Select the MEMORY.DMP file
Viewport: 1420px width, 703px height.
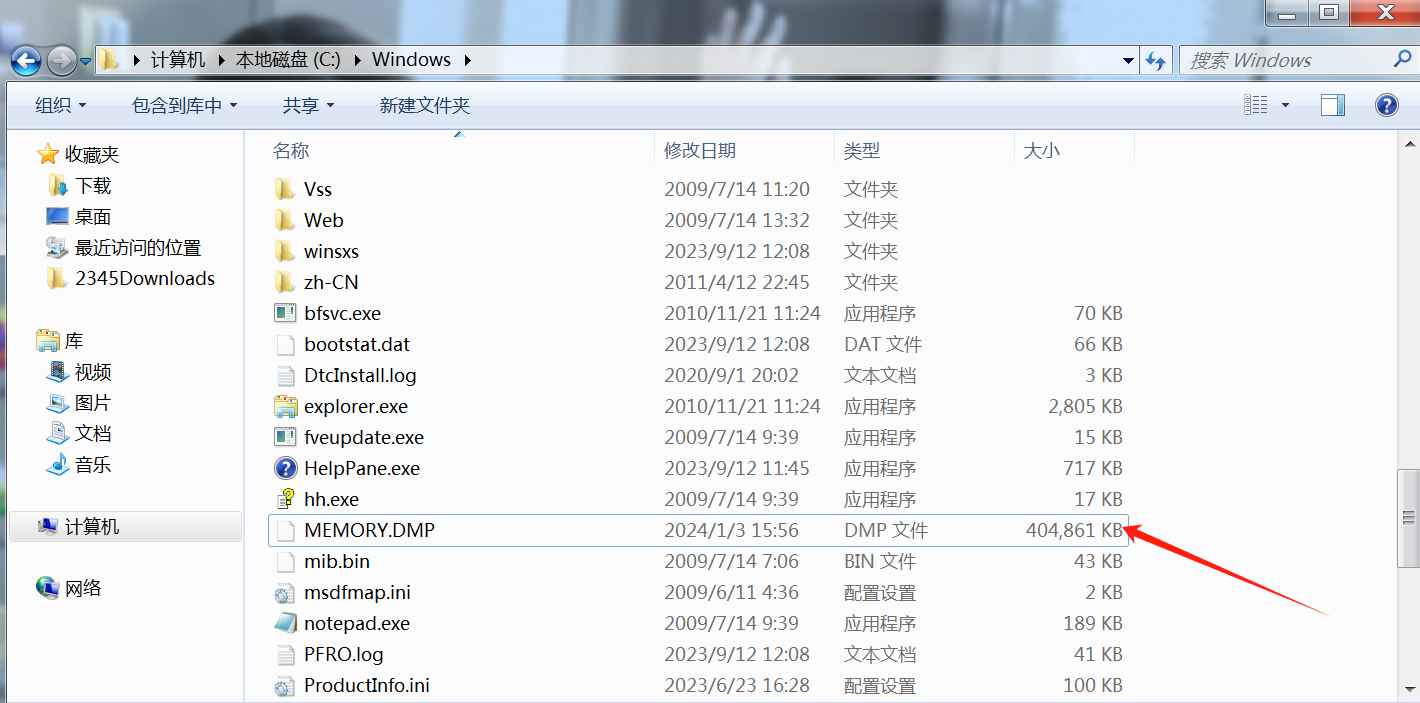(369, 531)
